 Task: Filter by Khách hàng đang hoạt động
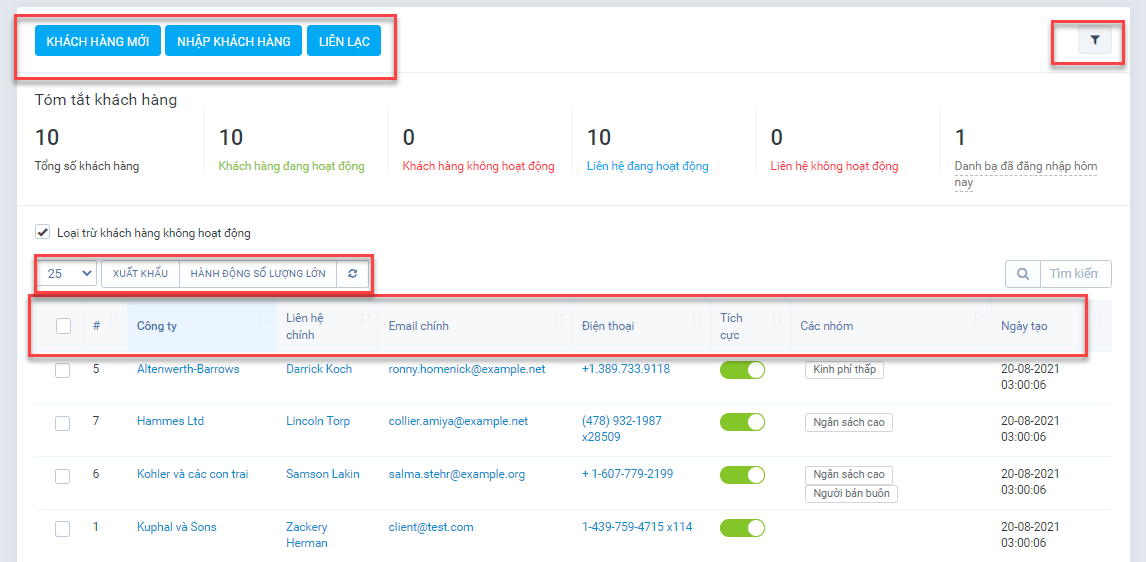click(291, 166)
